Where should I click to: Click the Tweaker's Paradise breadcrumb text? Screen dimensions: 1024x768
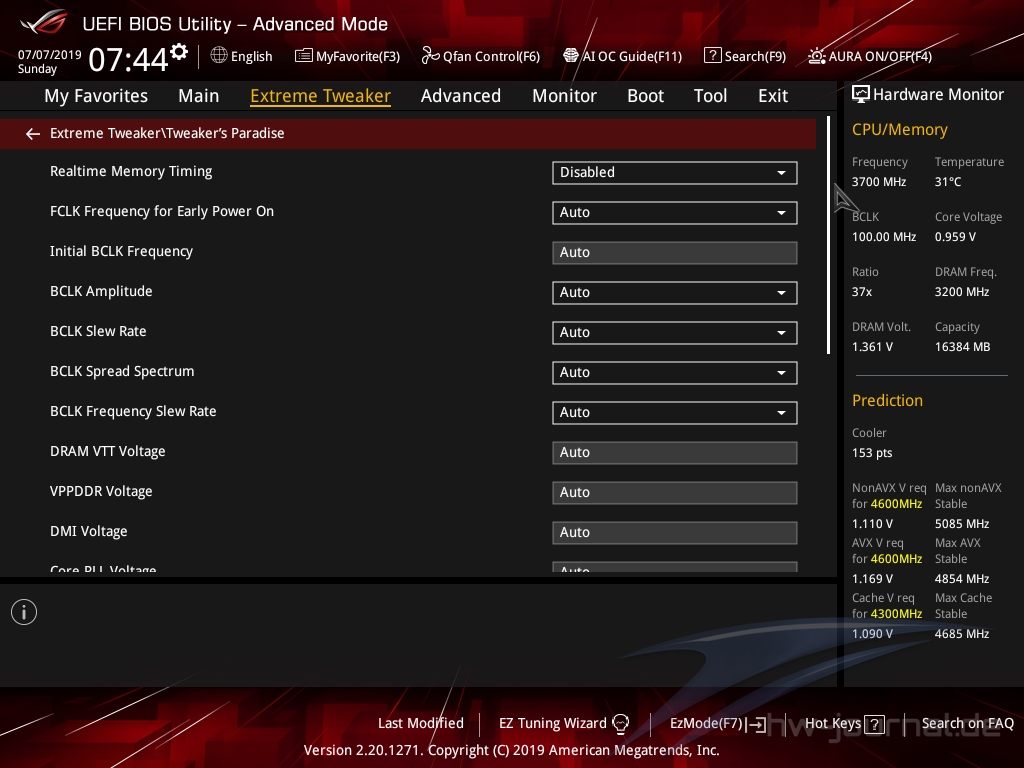pos(226,133)
